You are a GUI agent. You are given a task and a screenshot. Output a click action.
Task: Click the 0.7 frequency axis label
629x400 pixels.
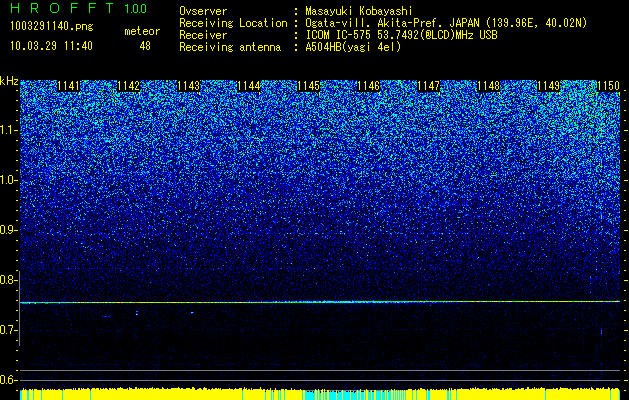[x=8, y=330]
